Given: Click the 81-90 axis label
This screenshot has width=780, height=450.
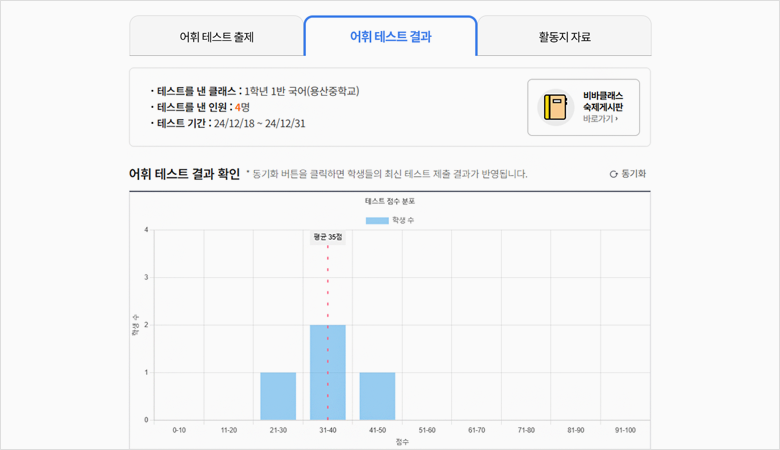Looking at the screenshot, I should (x=576, y=430).
